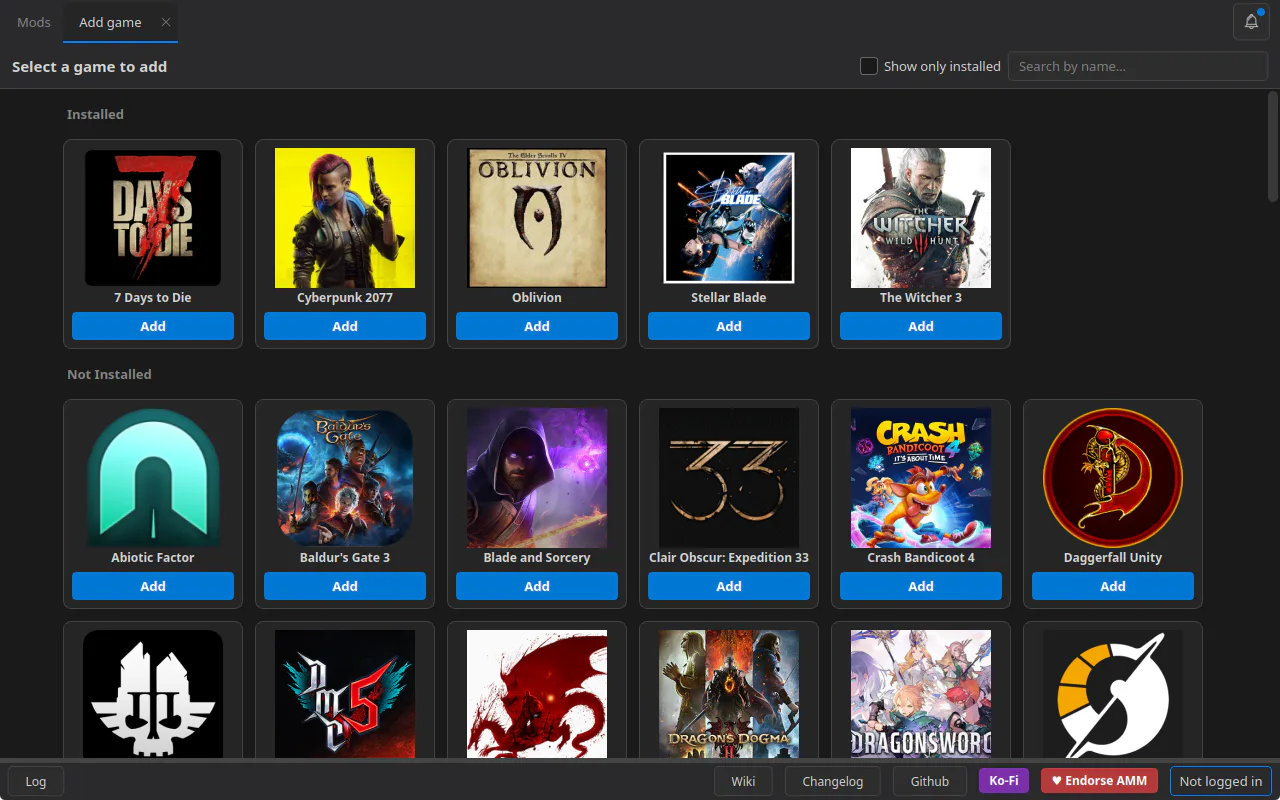Image resolution: width=1280 pixels, height=800 pixels.
Task: Click the Endorse AMM button
Action: pos(1099,781)
